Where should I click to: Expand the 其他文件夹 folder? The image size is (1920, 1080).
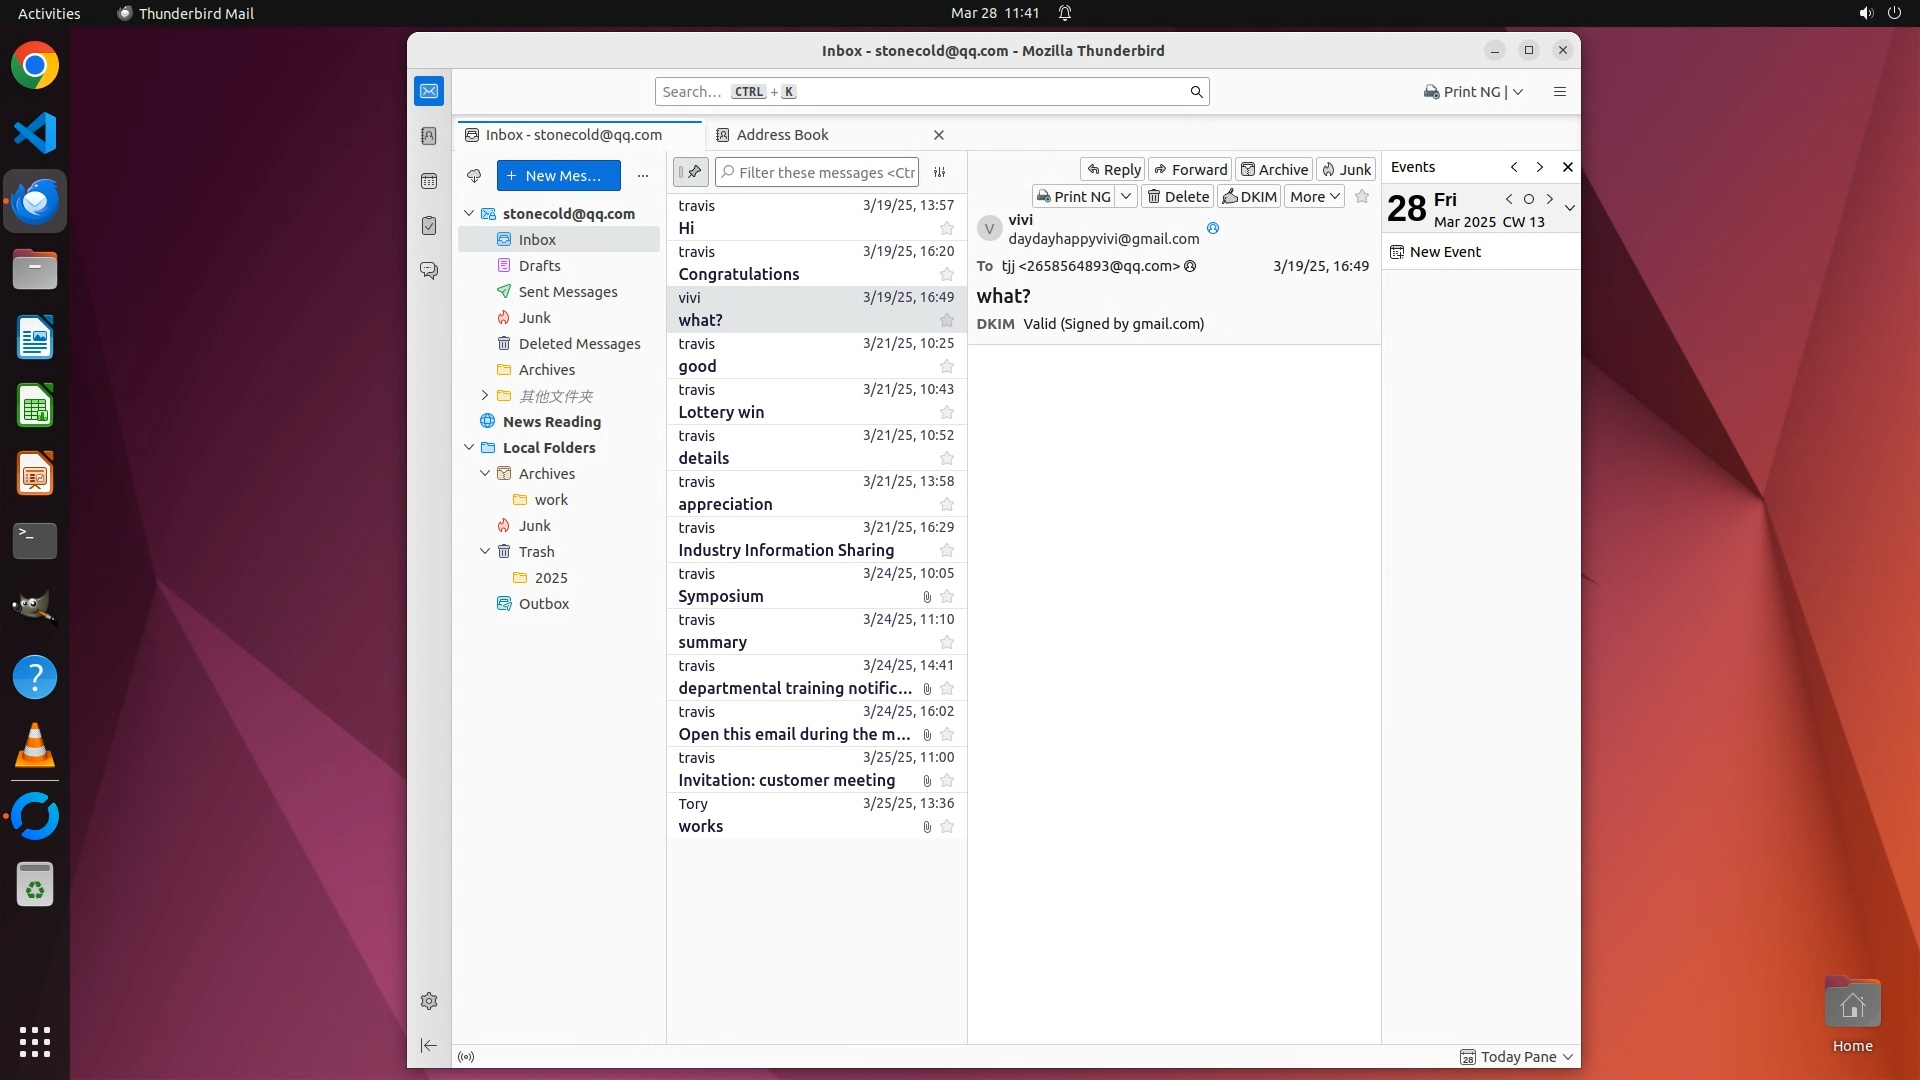(485, 396)
